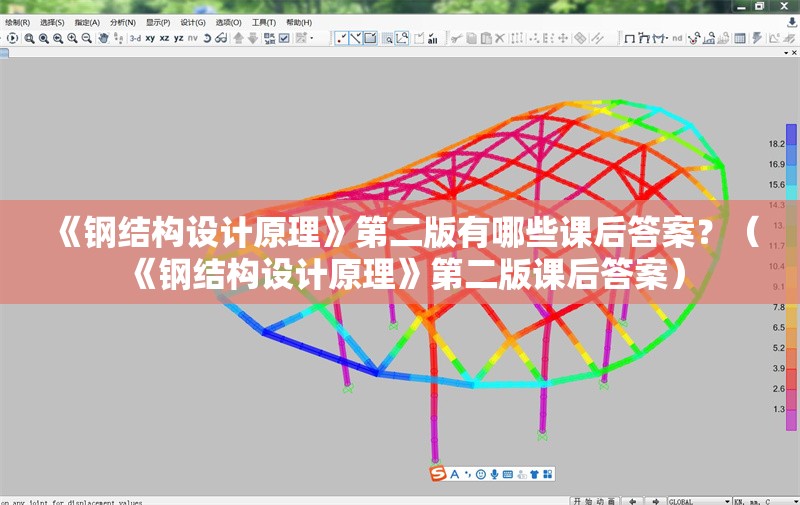Click the Sogou input method S logo
Viewport: 800px width, 505px height.
(438, 474)
